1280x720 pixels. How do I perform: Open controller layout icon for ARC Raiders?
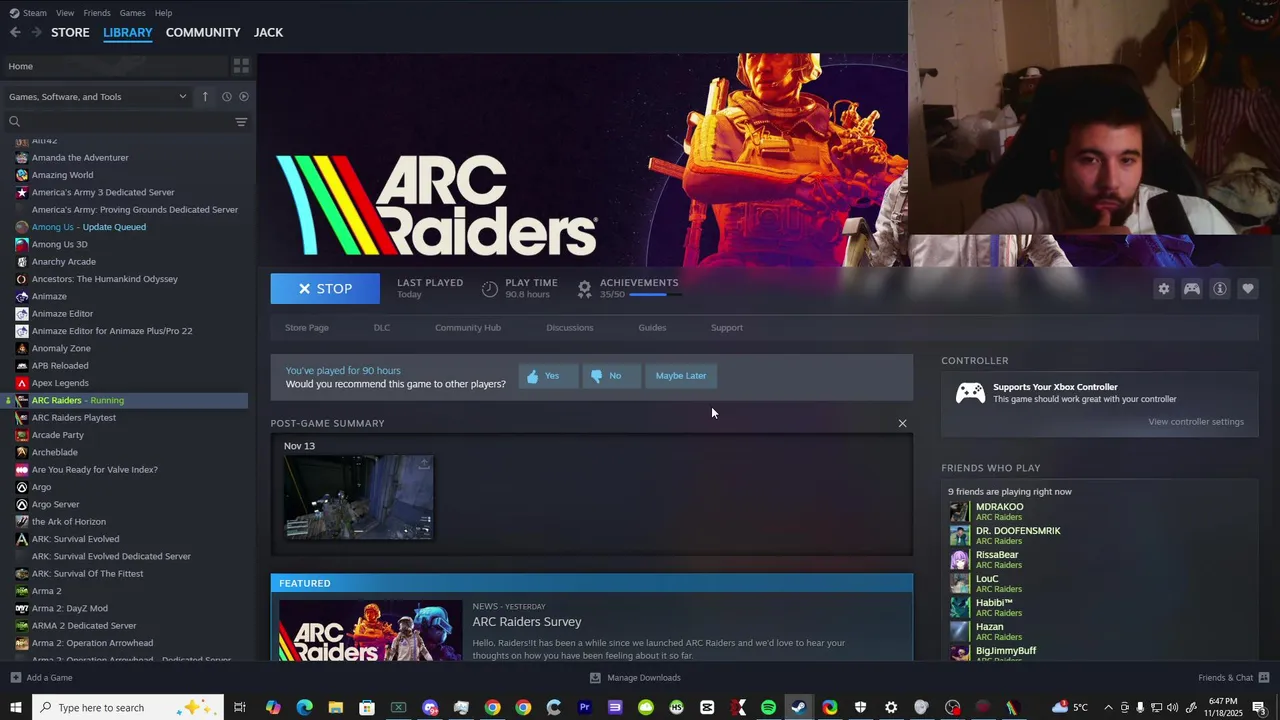tap(1192, 289)
